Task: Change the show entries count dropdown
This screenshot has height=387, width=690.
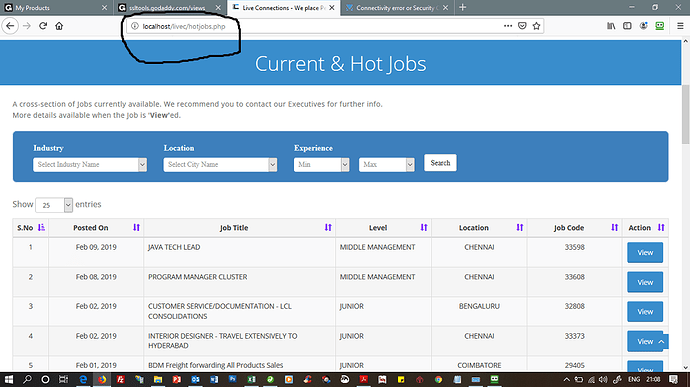Action: (54, 205)
